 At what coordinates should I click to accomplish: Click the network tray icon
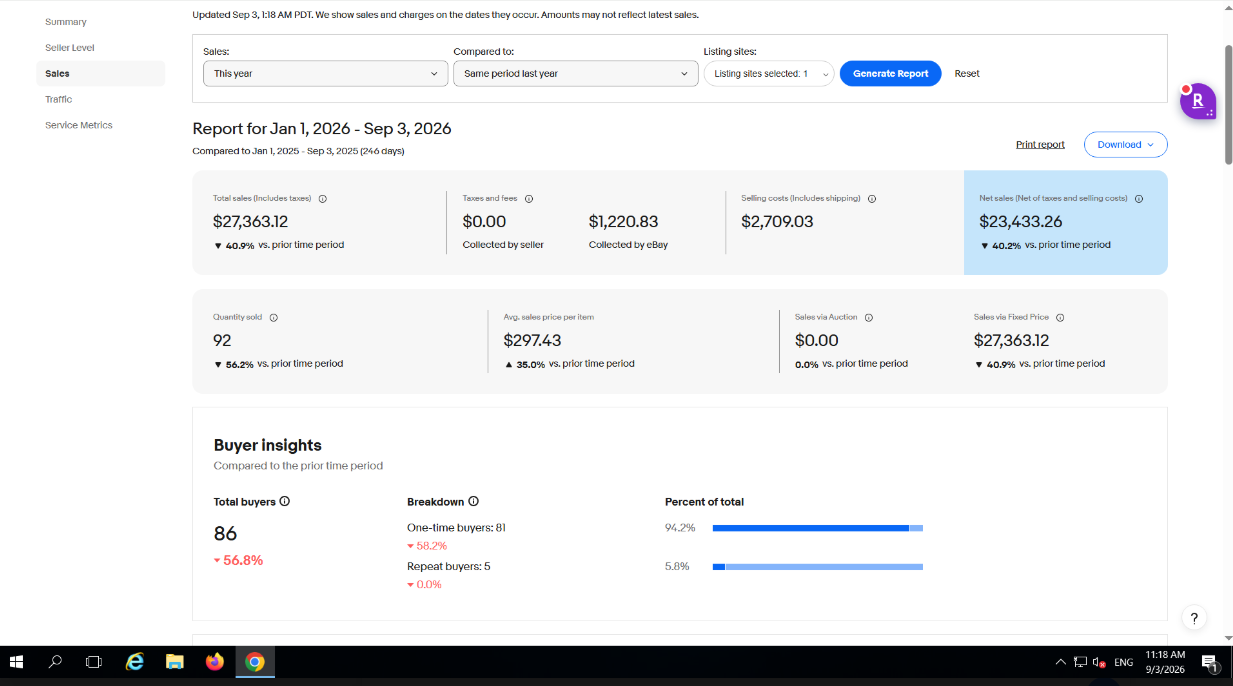[x=1080, y=662]
